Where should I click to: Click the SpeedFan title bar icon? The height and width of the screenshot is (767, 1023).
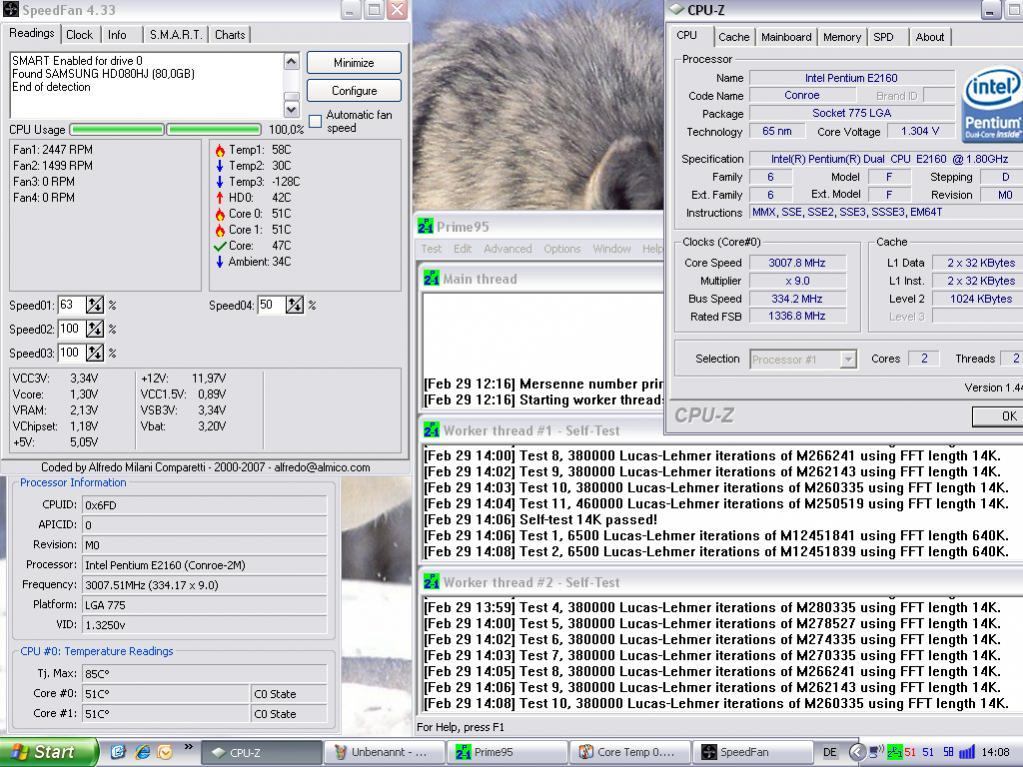coord(10,10)
